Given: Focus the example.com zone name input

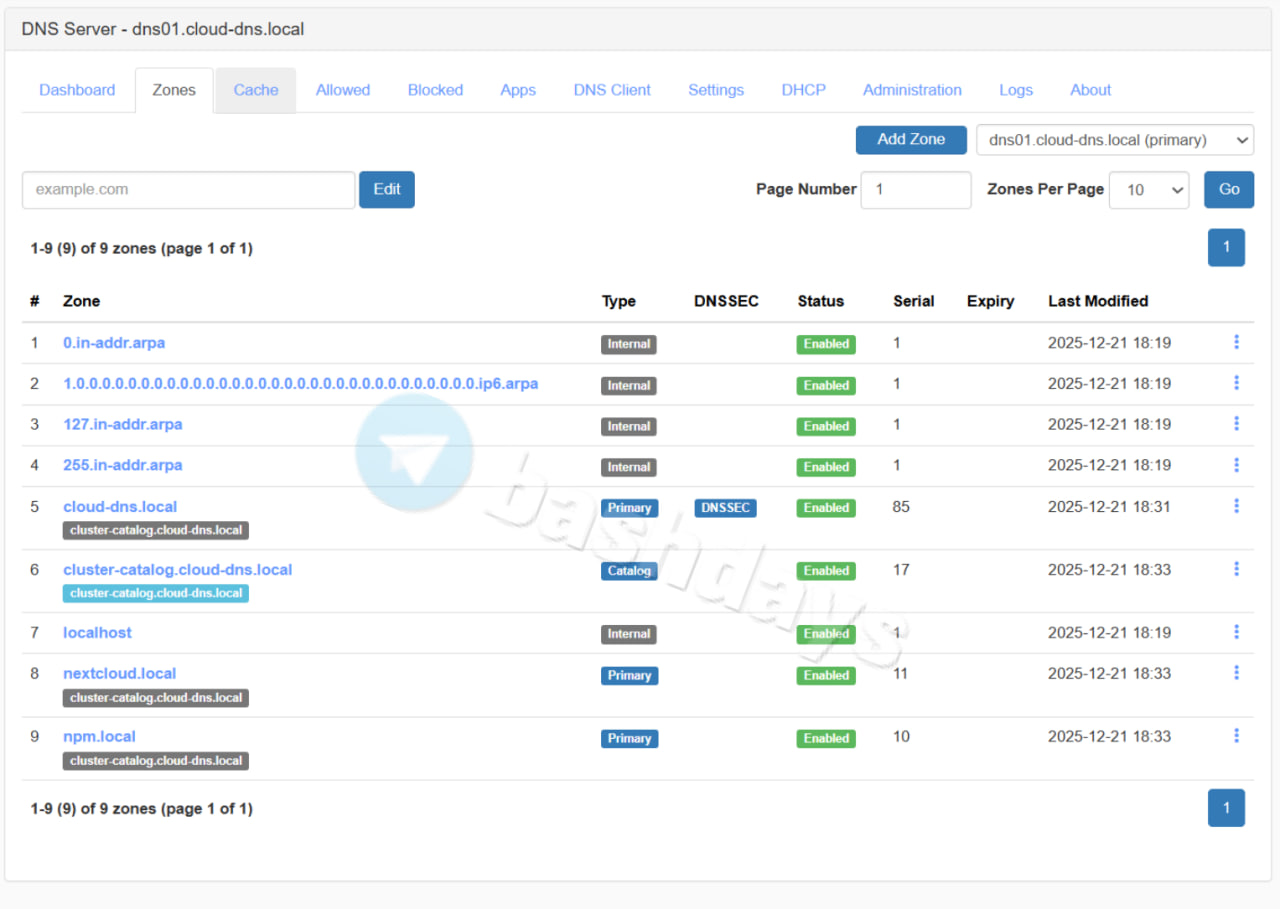Looking at the screenshot, I should [x=188, y=190].
